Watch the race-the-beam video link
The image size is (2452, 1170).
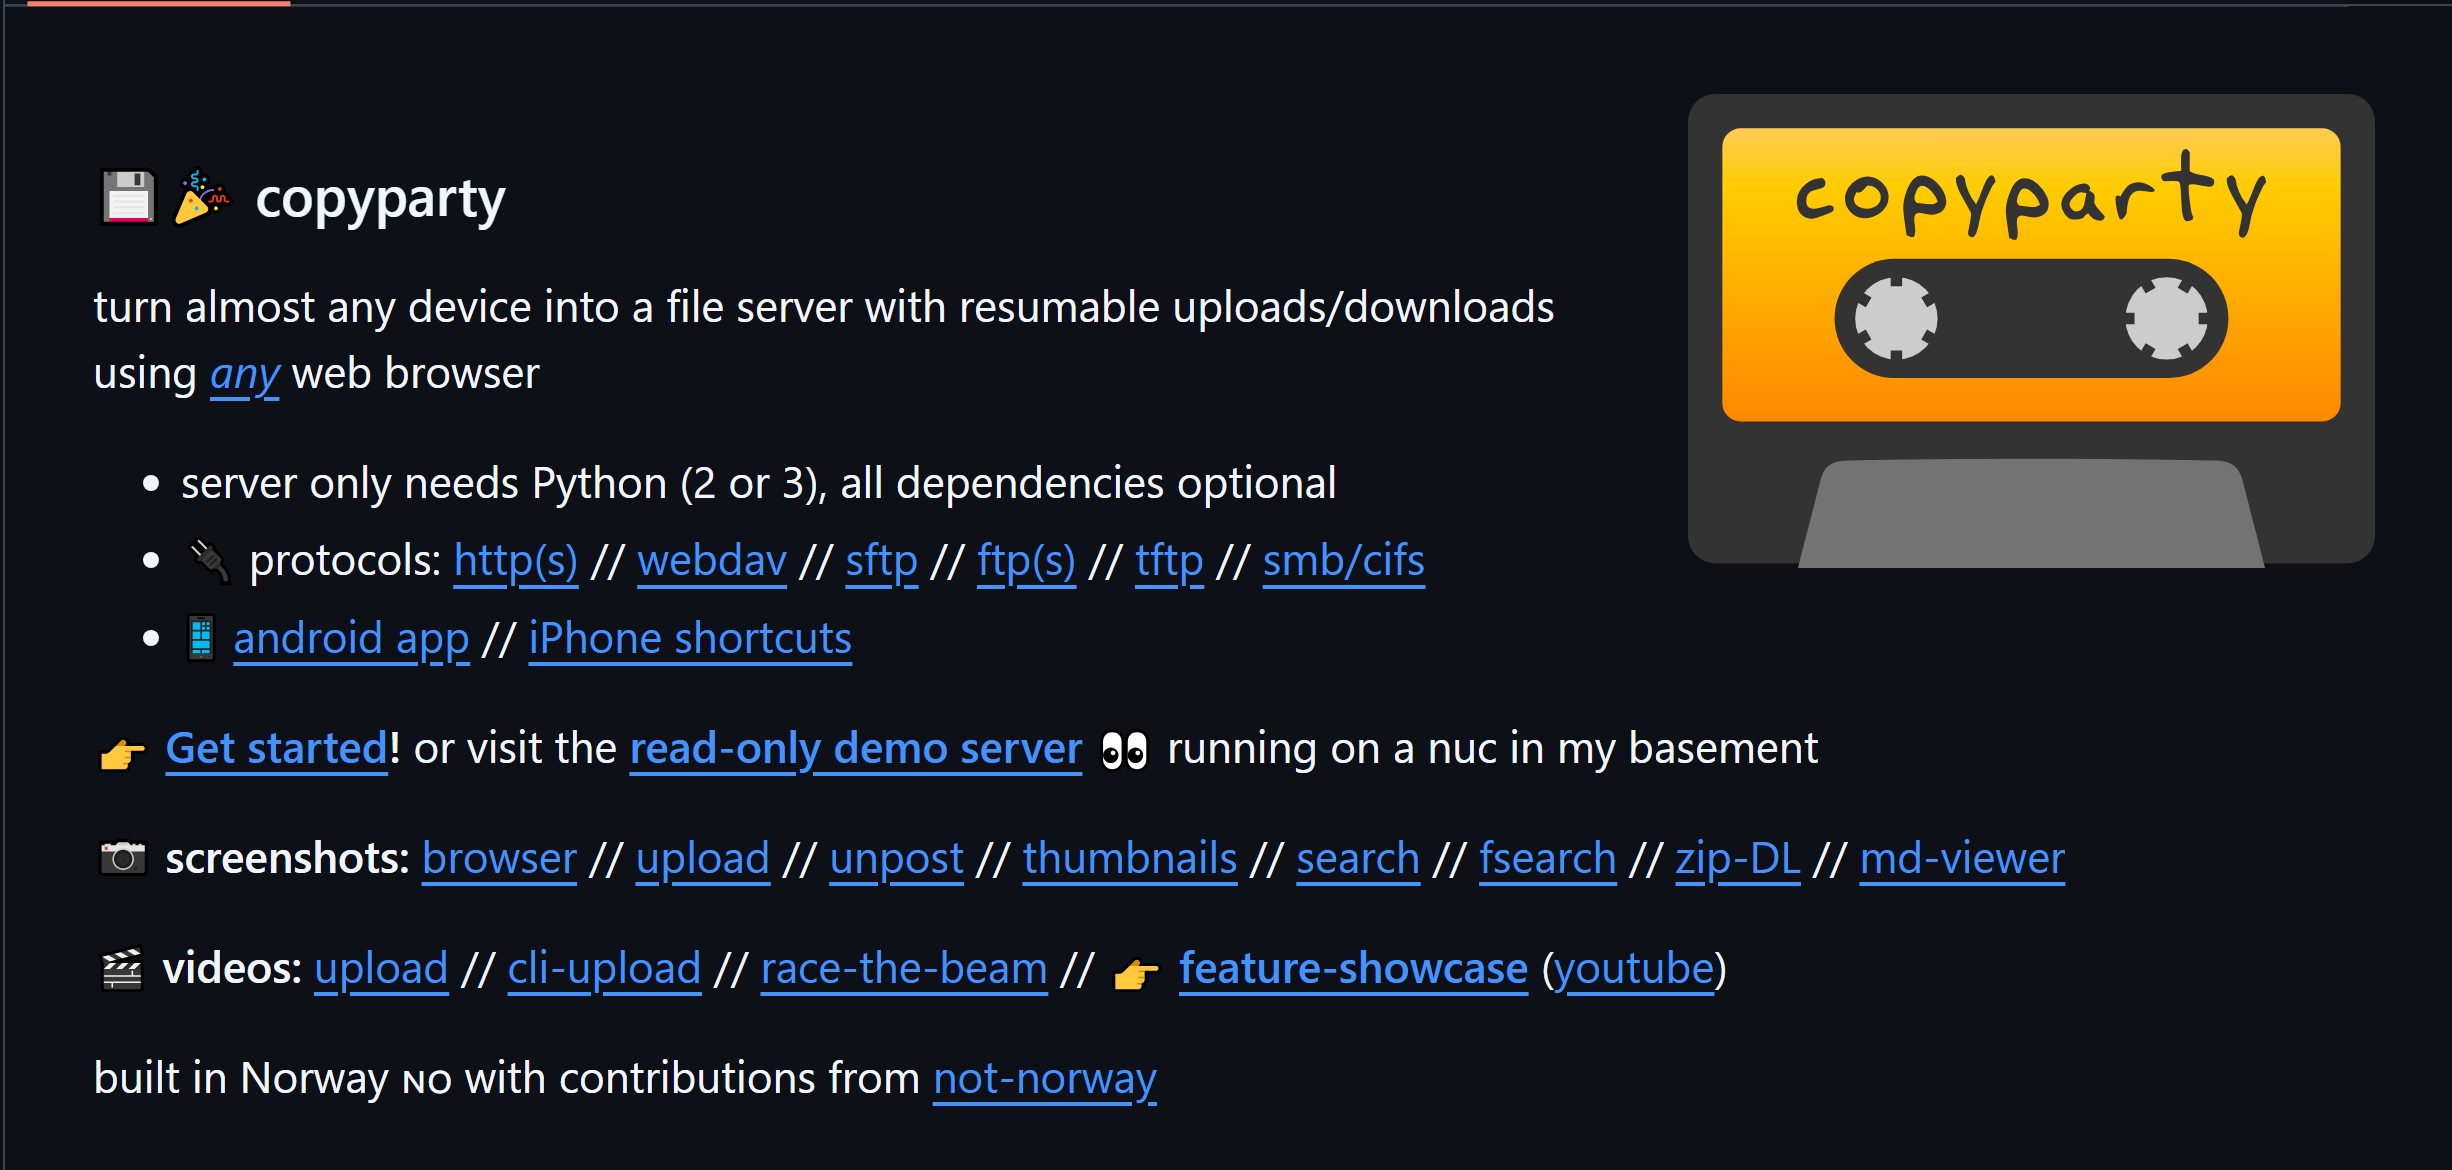click(x=903, y=968)
